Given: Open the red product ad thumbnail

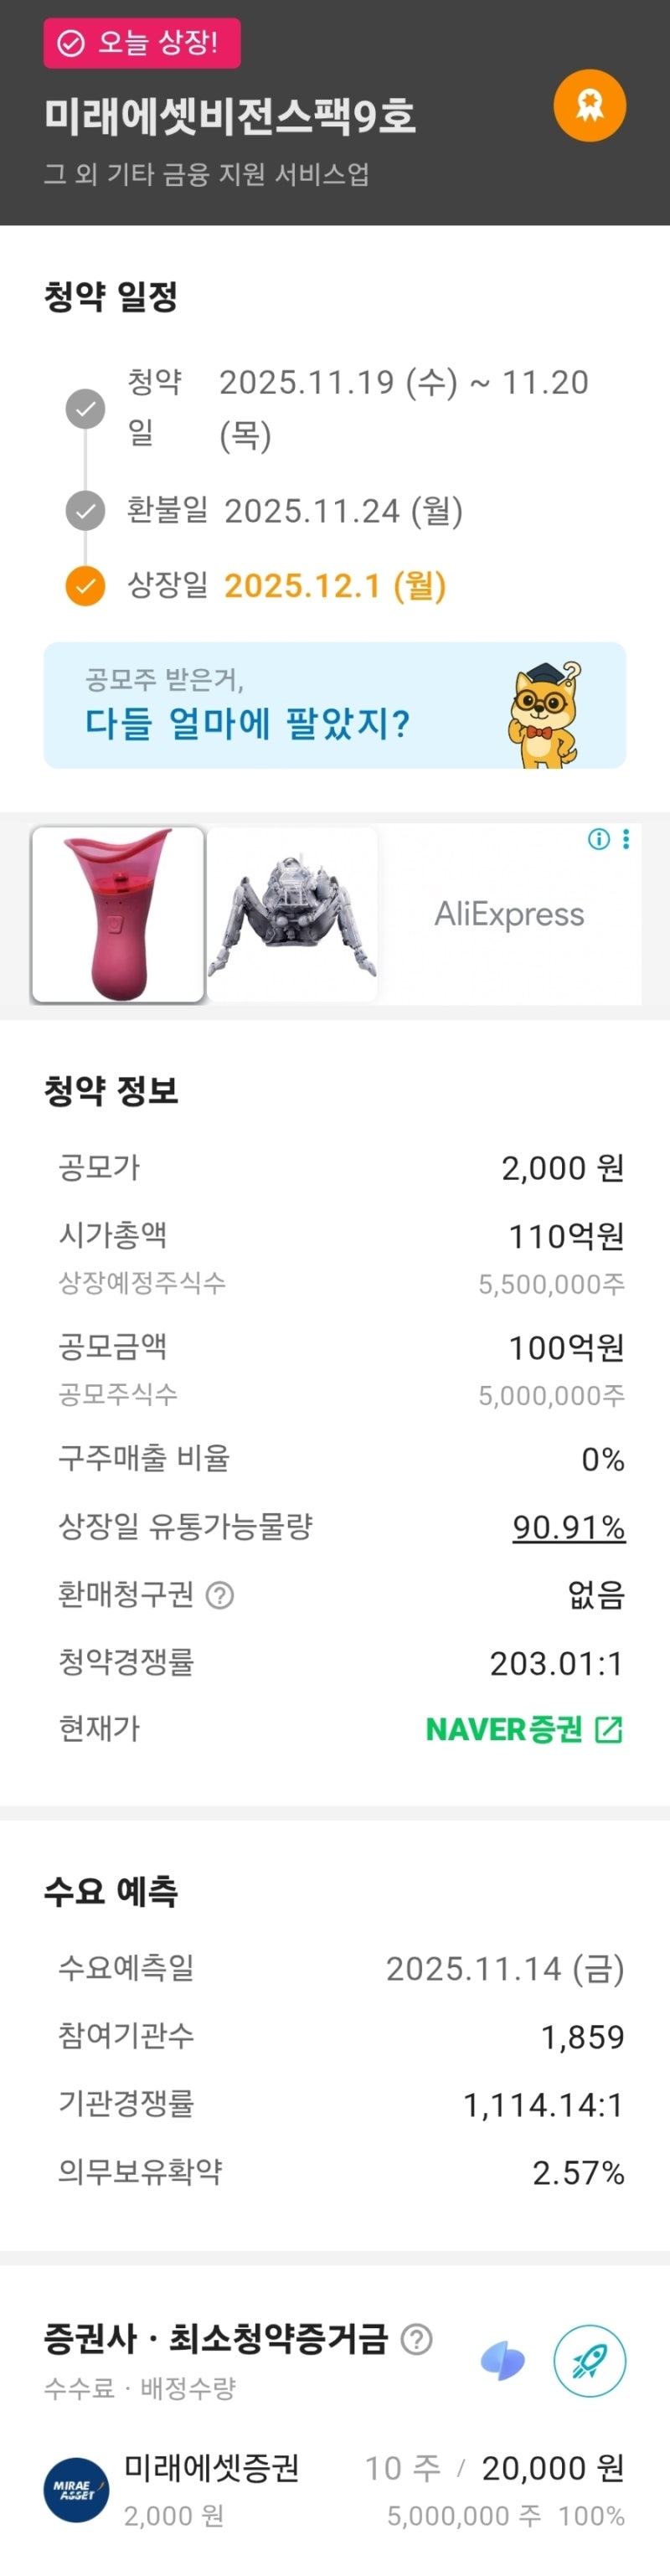Looking at the screenshot, I should (x=118, y=914).
